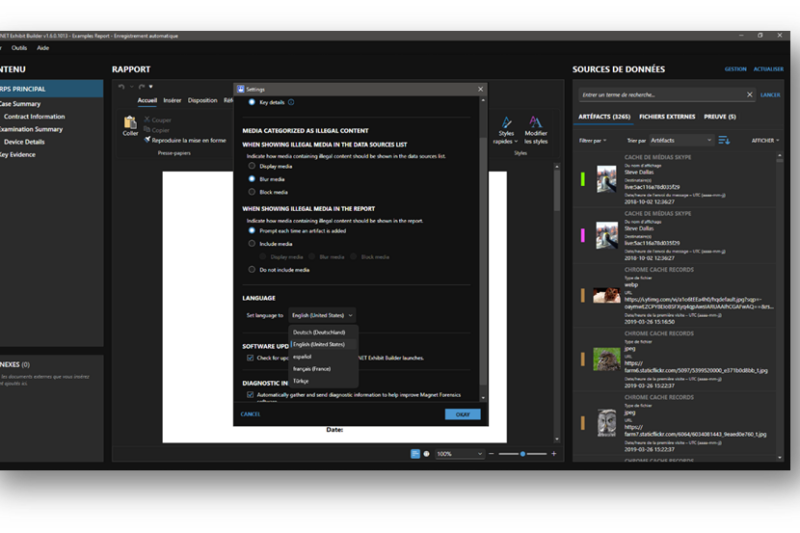Image resolution: width=800 pixels, height=533 pixels.
Task: Select Prompt each time an artifact is added
Action: (252, 231)
